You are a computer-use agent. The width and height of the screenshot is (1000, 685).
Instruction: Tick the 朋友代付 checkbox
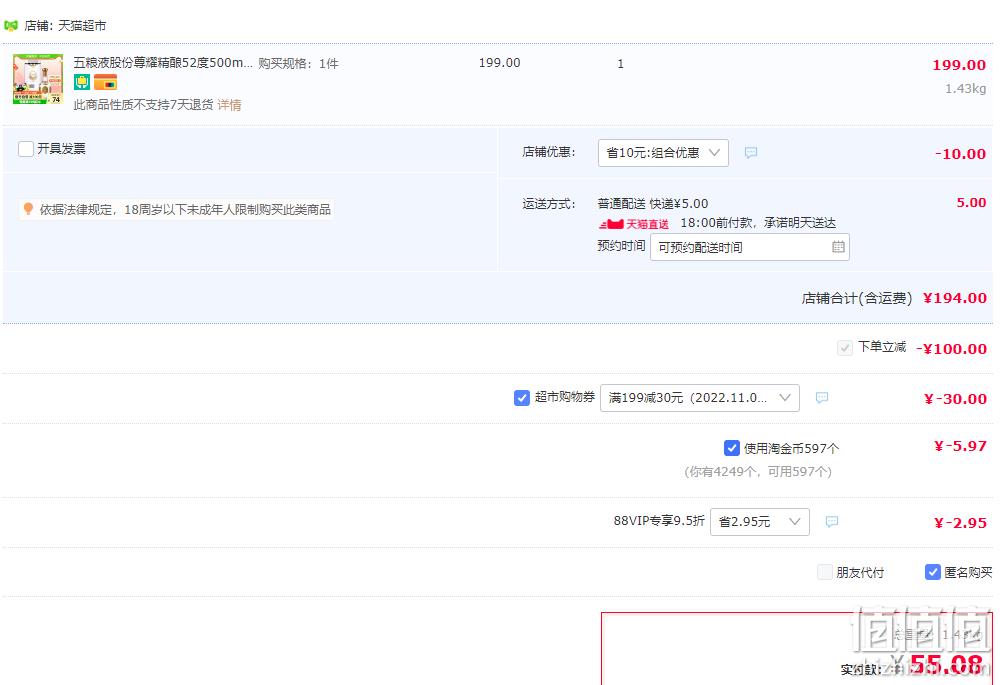tap(825, 572)
